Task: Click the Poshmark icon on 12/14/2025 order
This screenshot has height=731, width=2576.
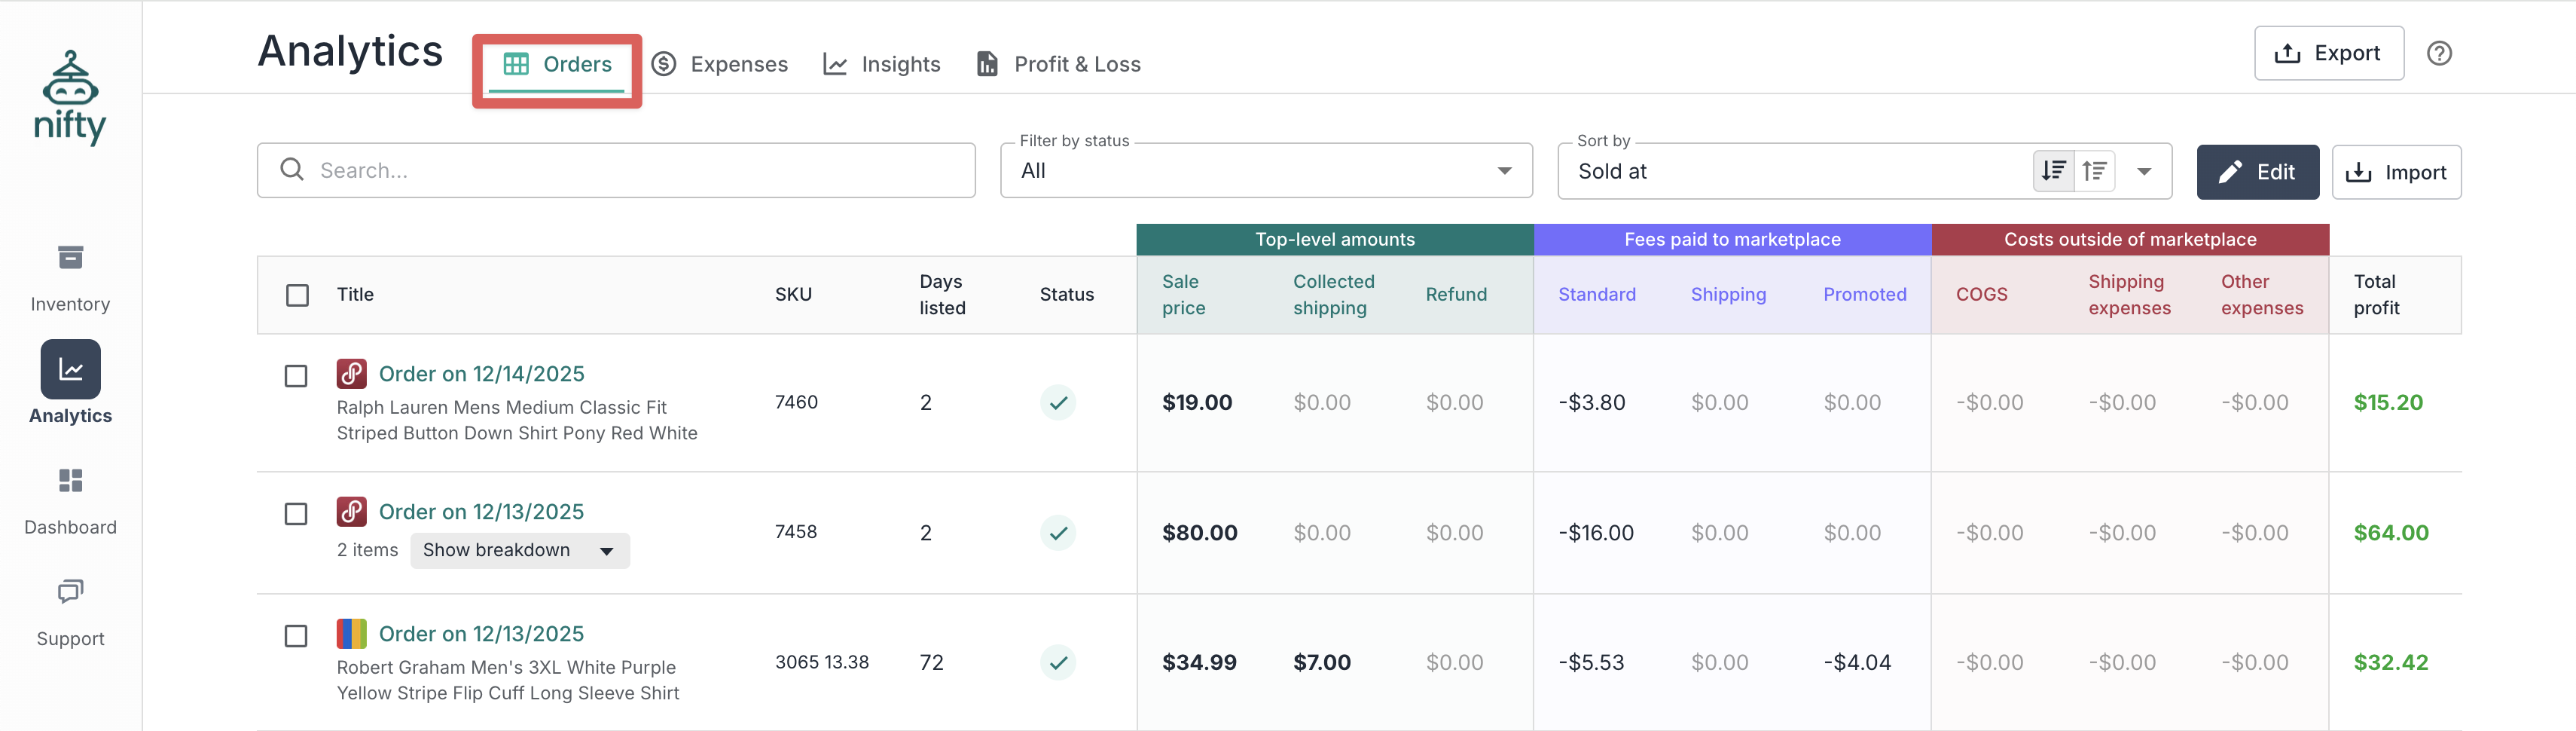Action: point(351,374)
